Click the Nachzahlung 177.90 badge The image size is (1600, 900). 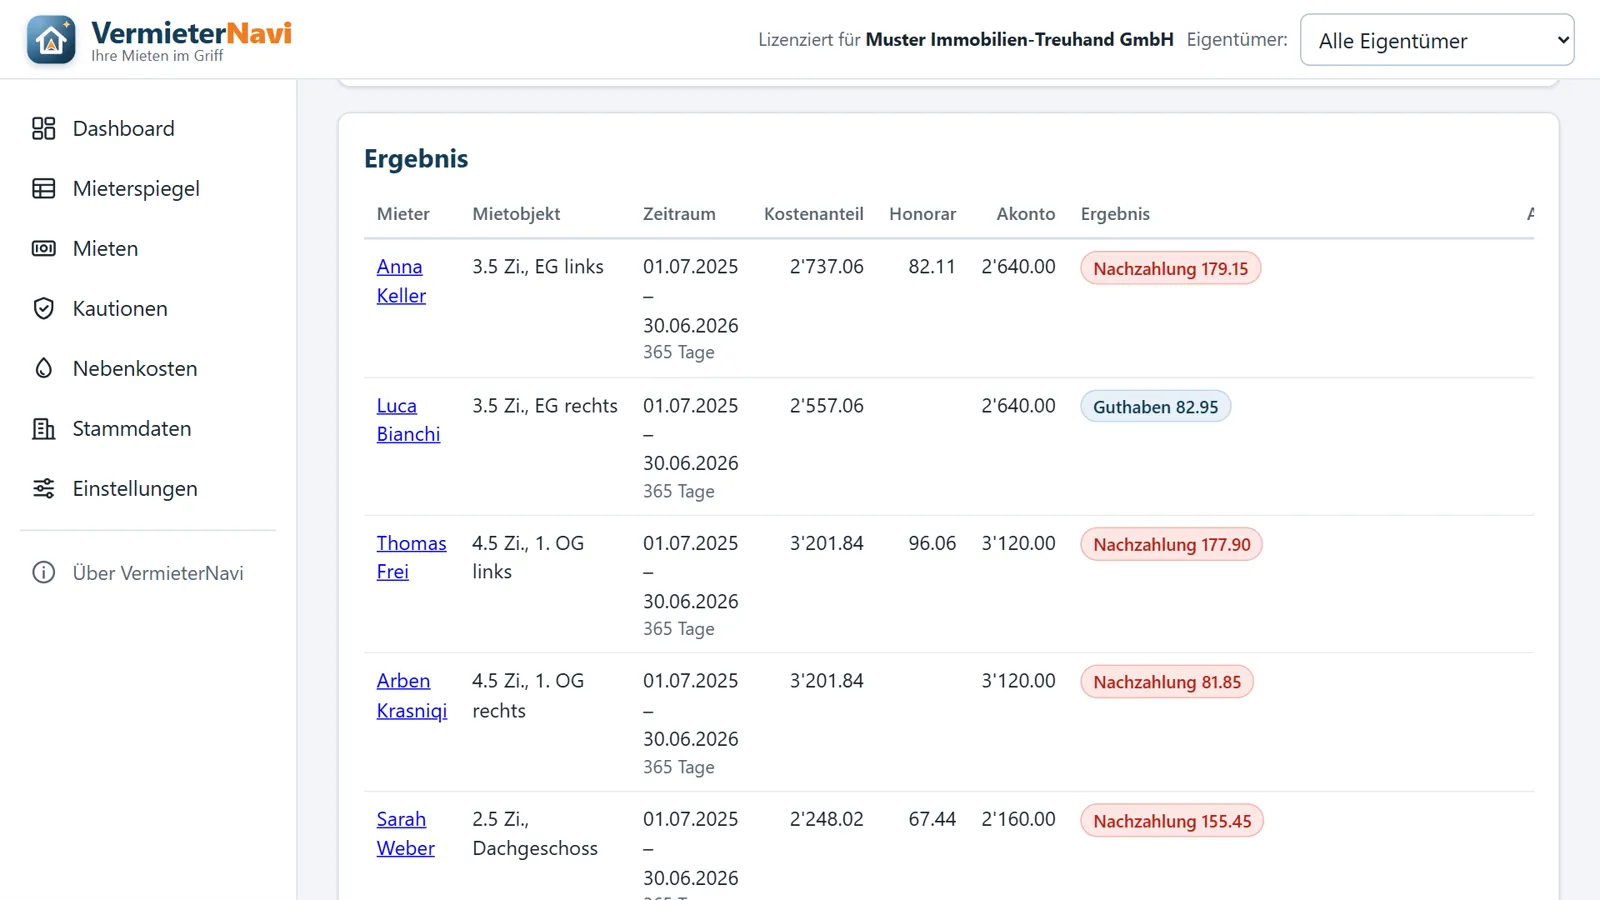pyautogui.click(x=1171, y=545)
